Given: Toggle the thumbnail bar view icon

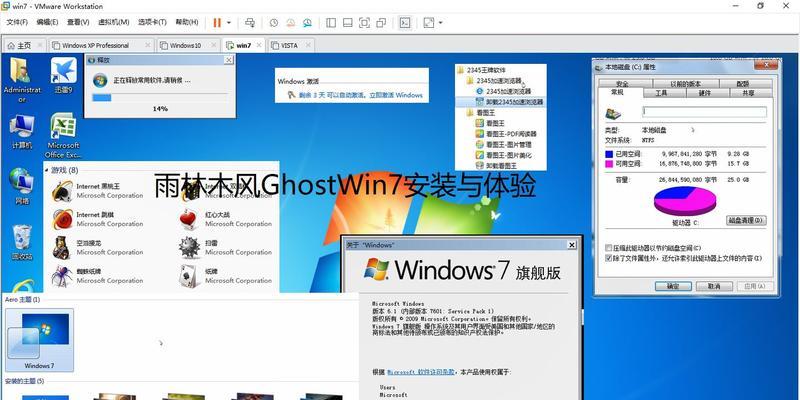Looking at the screenshot, I should tap(347, 22).
